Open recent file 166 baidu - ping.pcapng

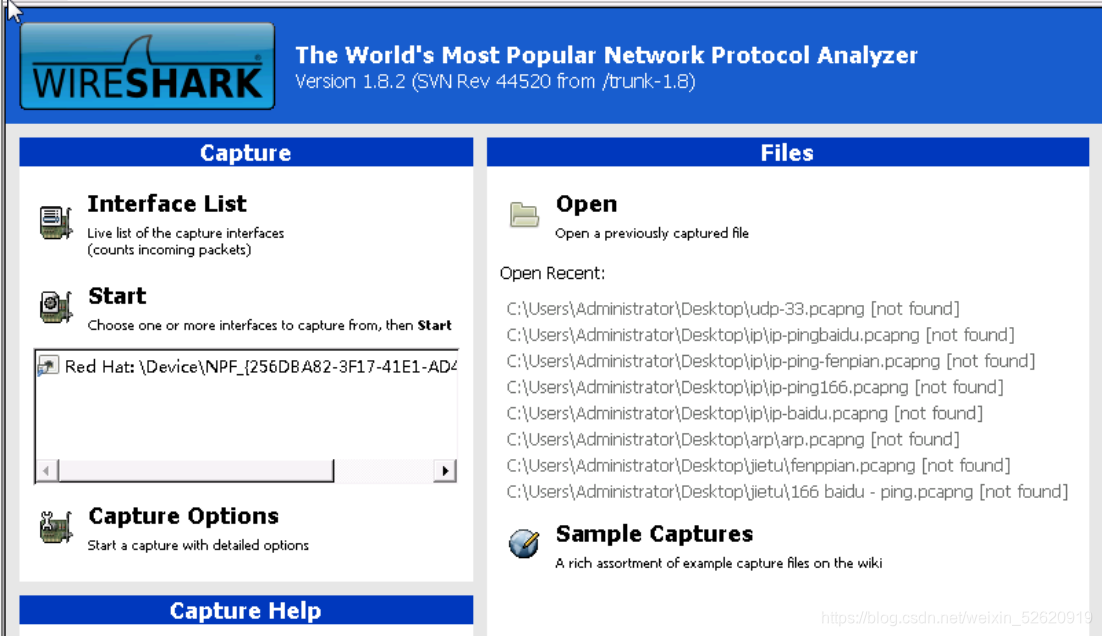pyautogui.click(x=787, y=491)
